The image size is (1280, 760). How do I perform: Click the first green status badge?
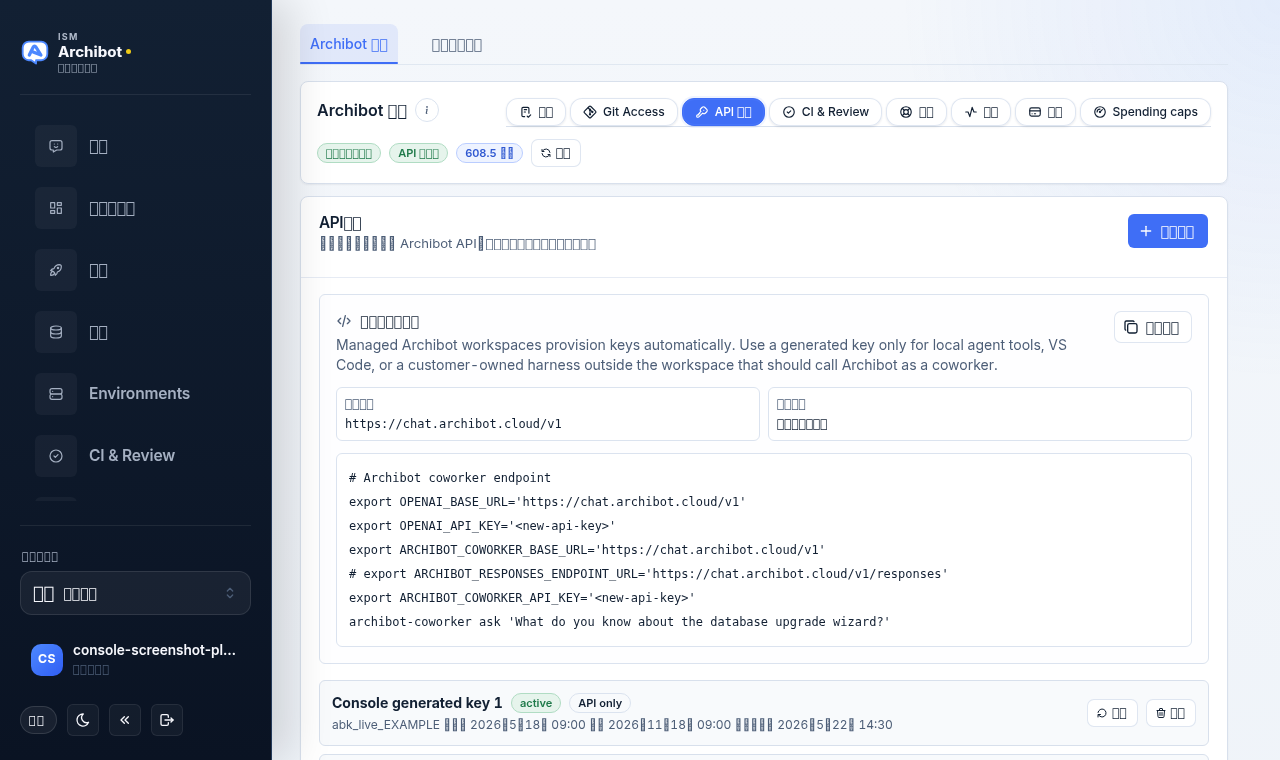[349, 153]
